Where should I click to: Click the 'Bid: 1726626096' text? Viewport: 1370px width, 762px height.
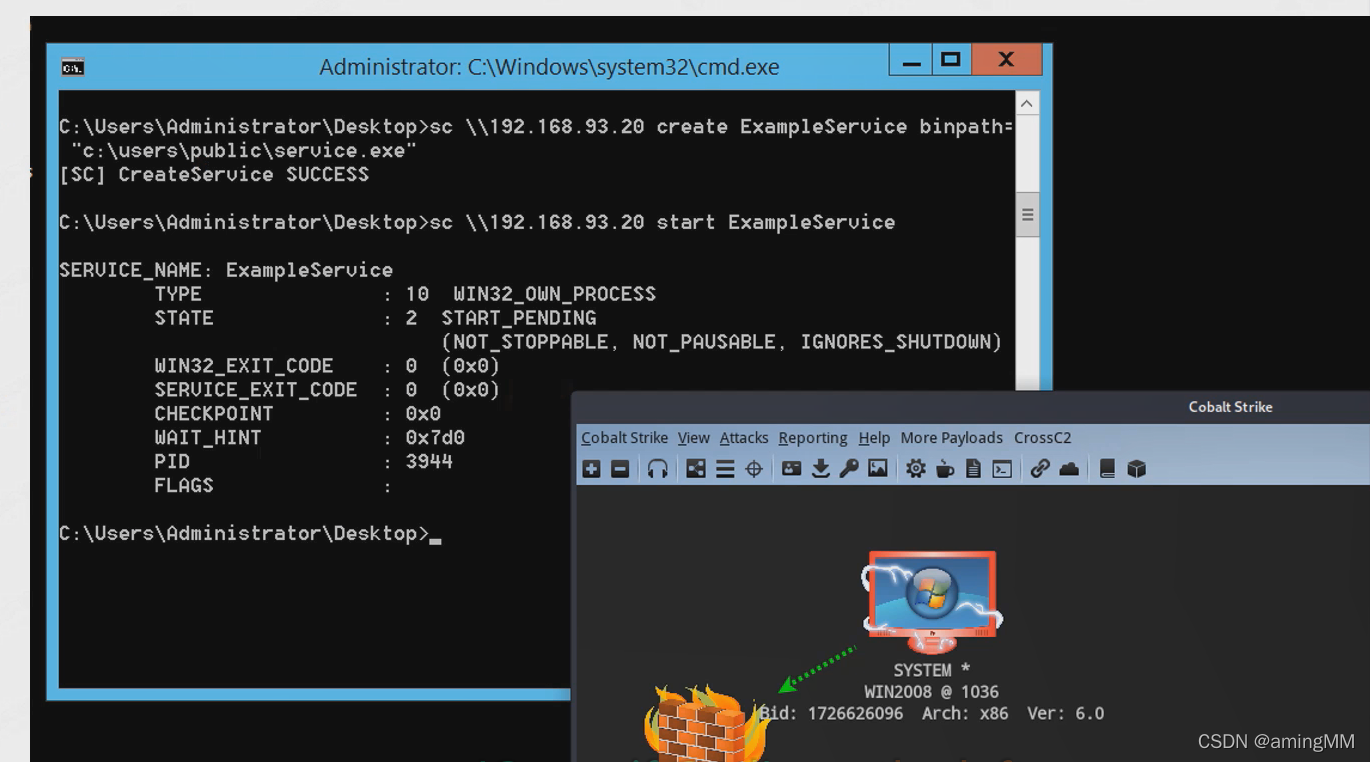pos(832,714)
